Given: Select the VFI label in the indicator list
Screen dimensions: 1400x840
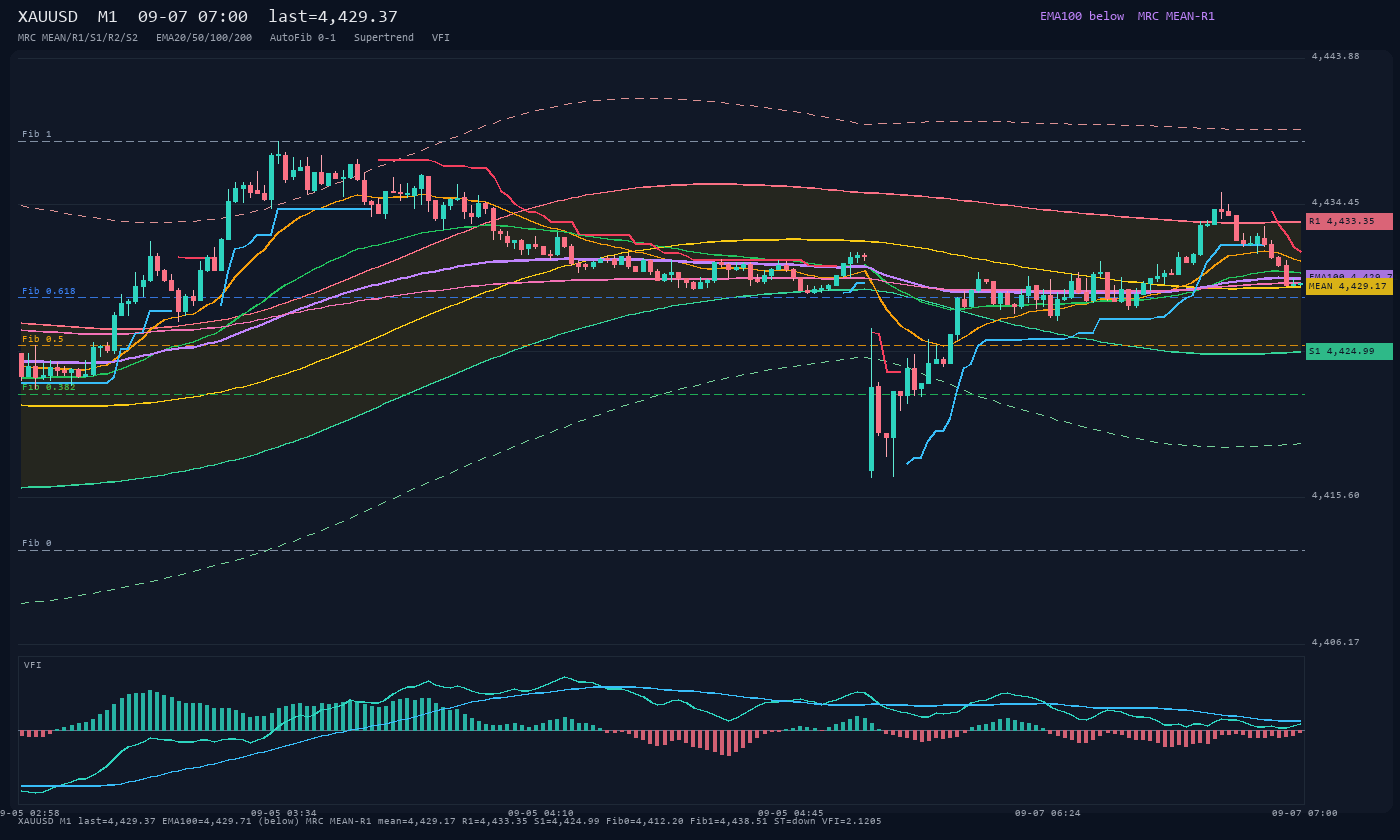Looking at the screenshot, I should coord(441,37).
